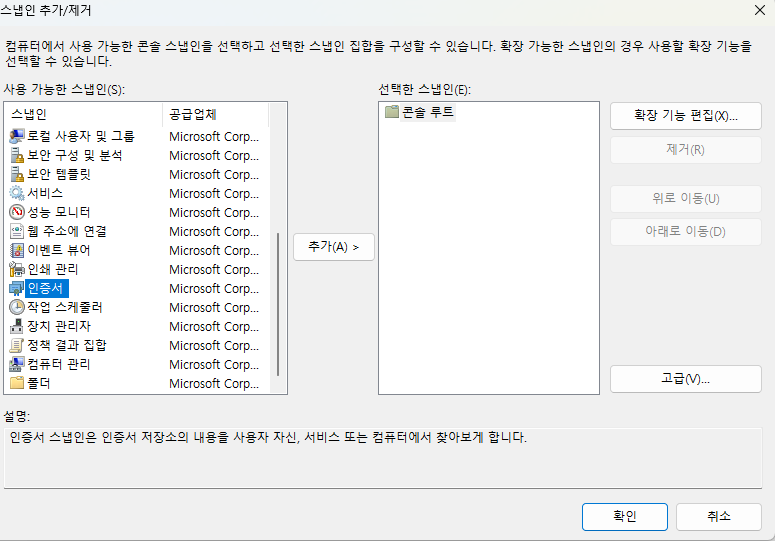Select the 서비스 snap-in row
The width and height of the screenshot is (775, 541).
45,193
